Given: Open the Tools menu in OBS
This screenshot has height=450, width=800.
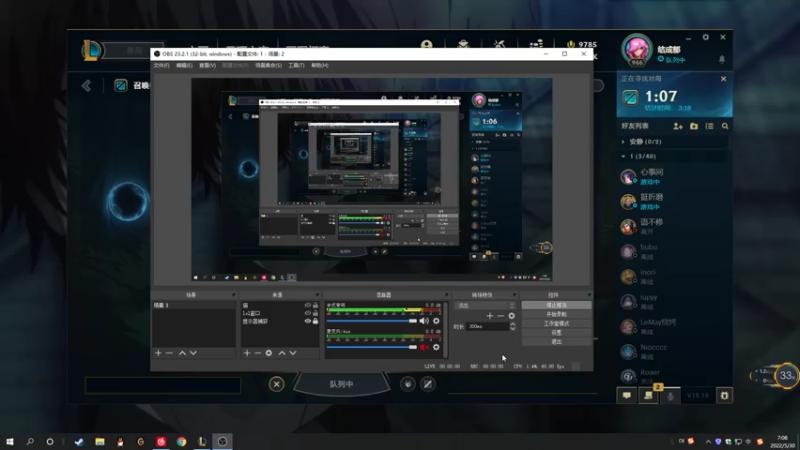Looking at the screenshot, I should 296,65.
